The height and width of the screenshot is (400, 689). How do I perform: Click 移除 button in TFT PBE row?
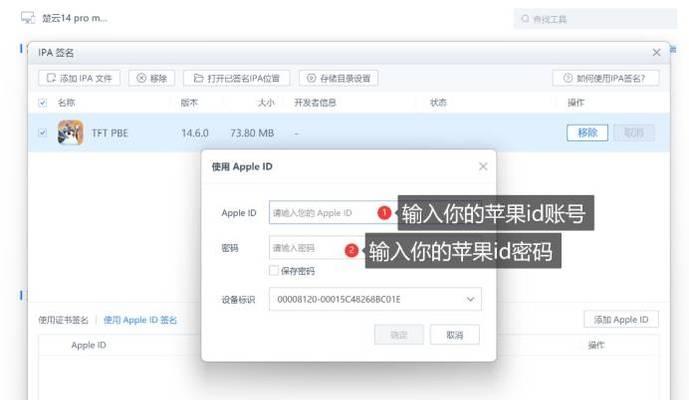pos(587,133)
